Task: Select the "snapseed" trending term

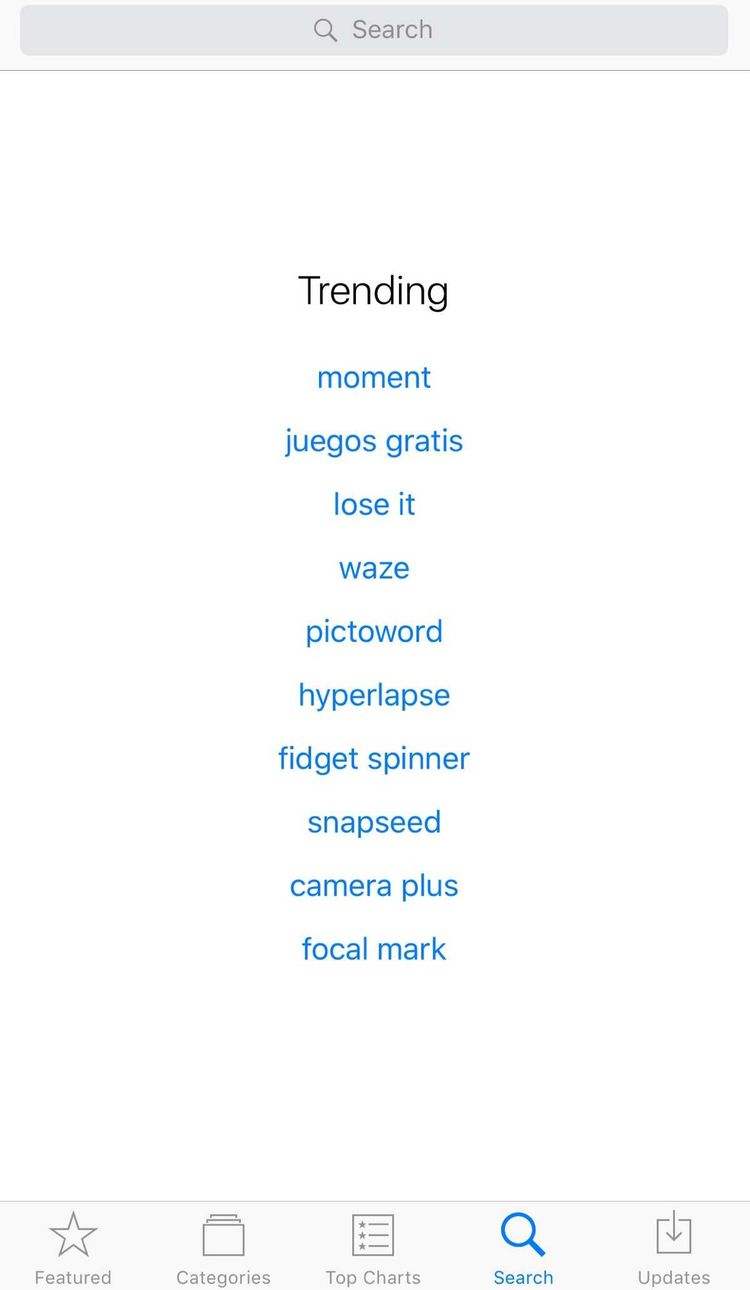Action: point(374,822)
